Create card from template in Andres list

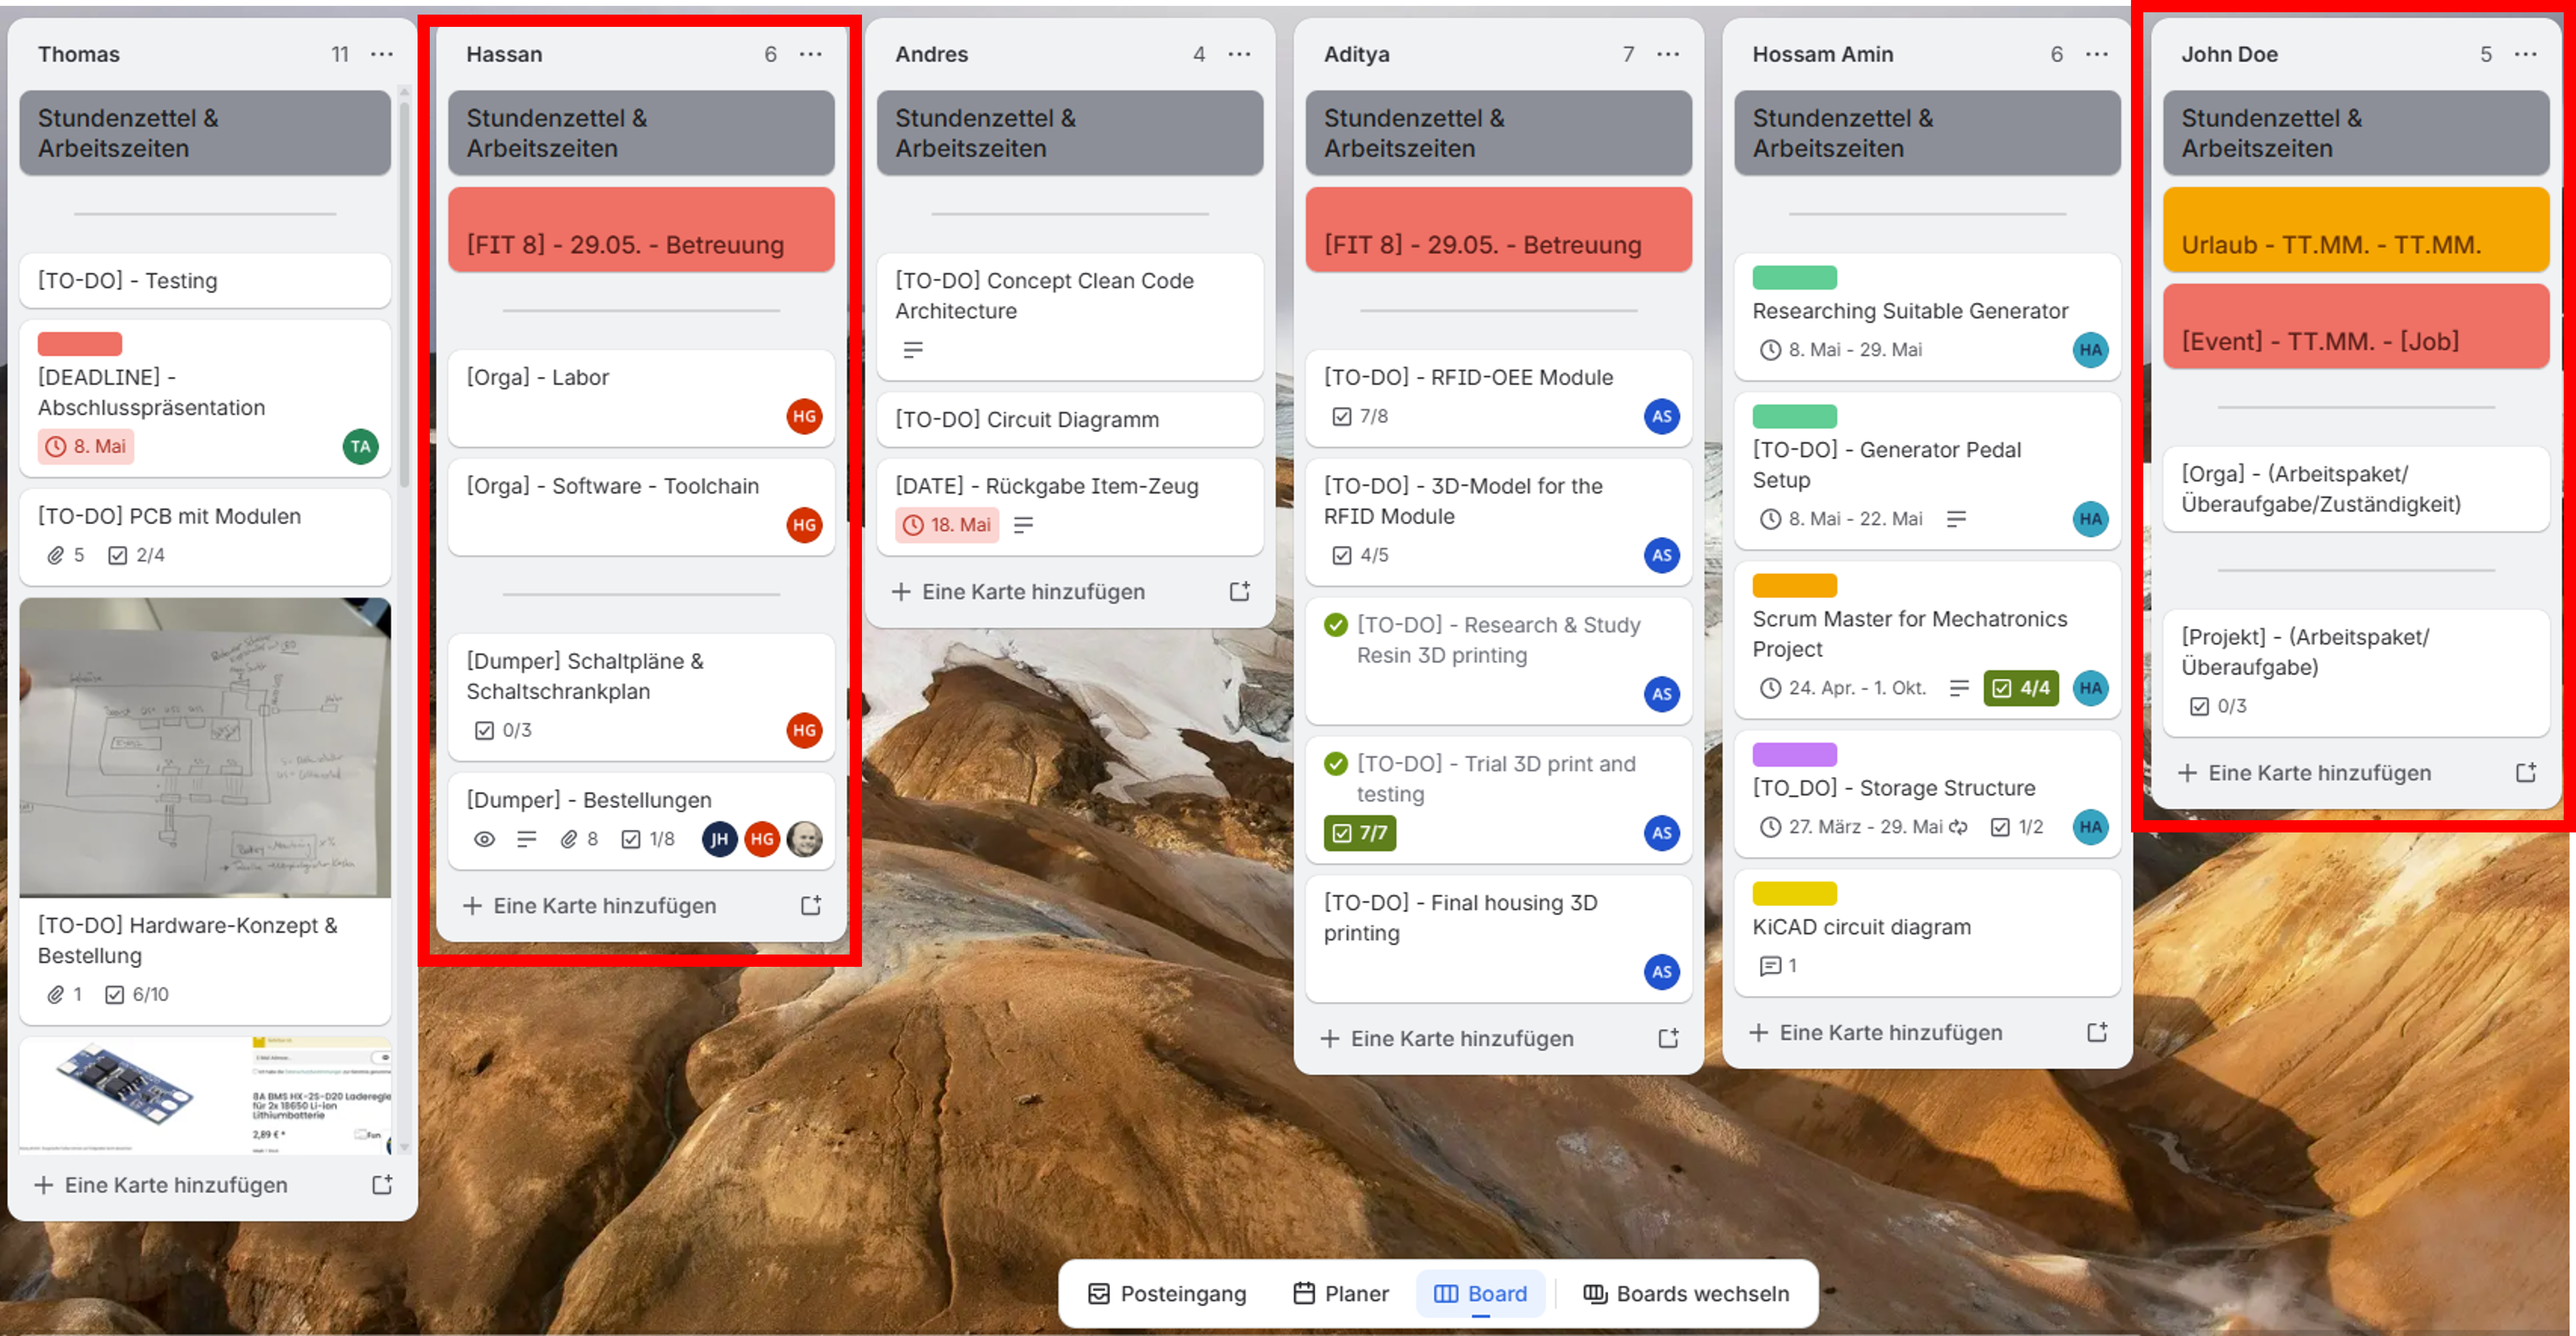1240,592
